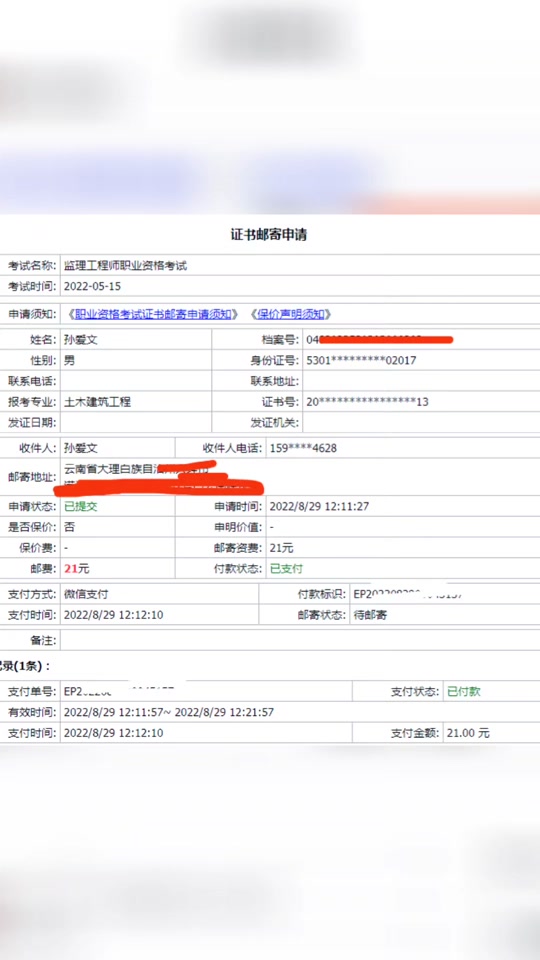Select the 付款标识 label

click(x=322, y=594)
